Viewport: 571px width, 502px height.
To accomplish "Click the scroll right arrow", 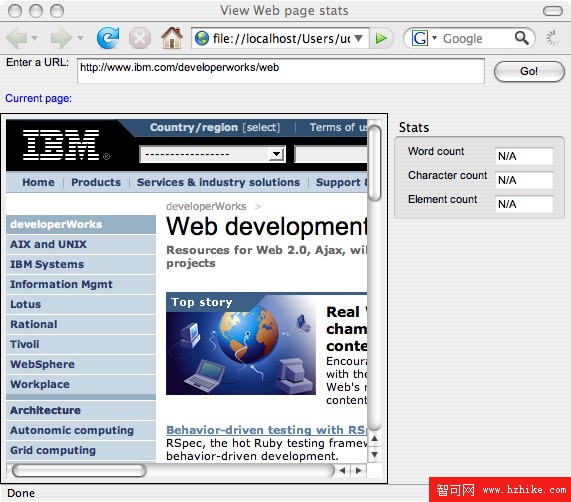I will 359,470.
